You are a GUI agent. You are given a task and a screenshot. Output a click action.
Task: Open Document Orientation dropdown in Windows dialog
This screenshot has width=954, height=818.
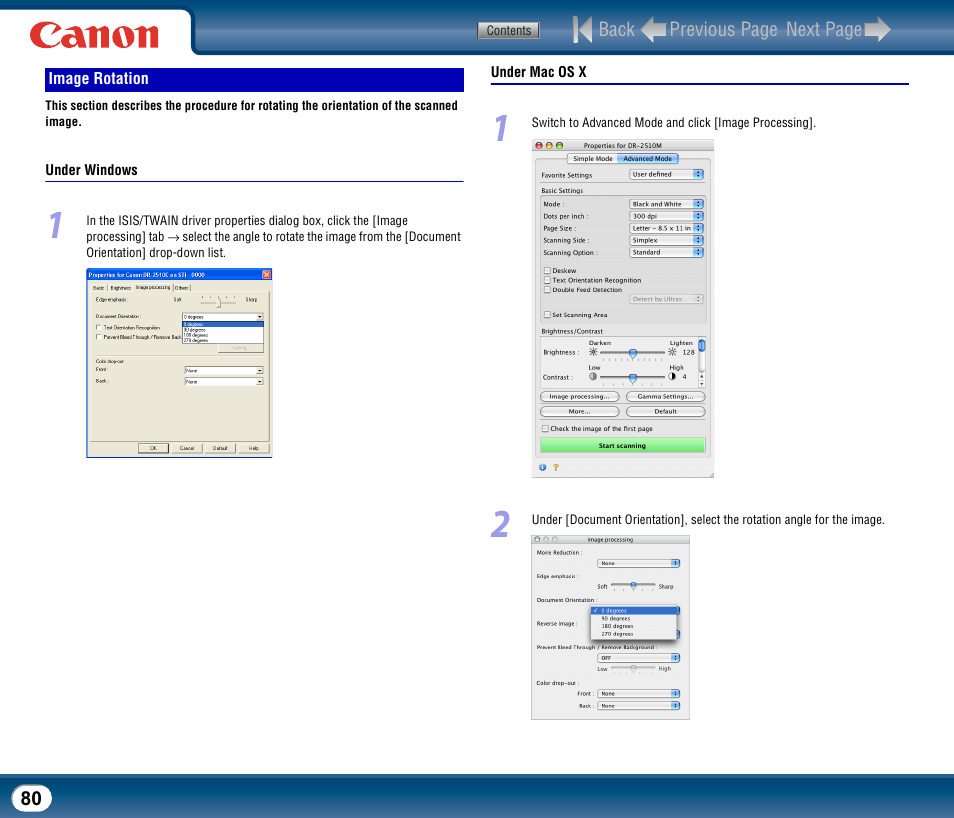[223, 317]
